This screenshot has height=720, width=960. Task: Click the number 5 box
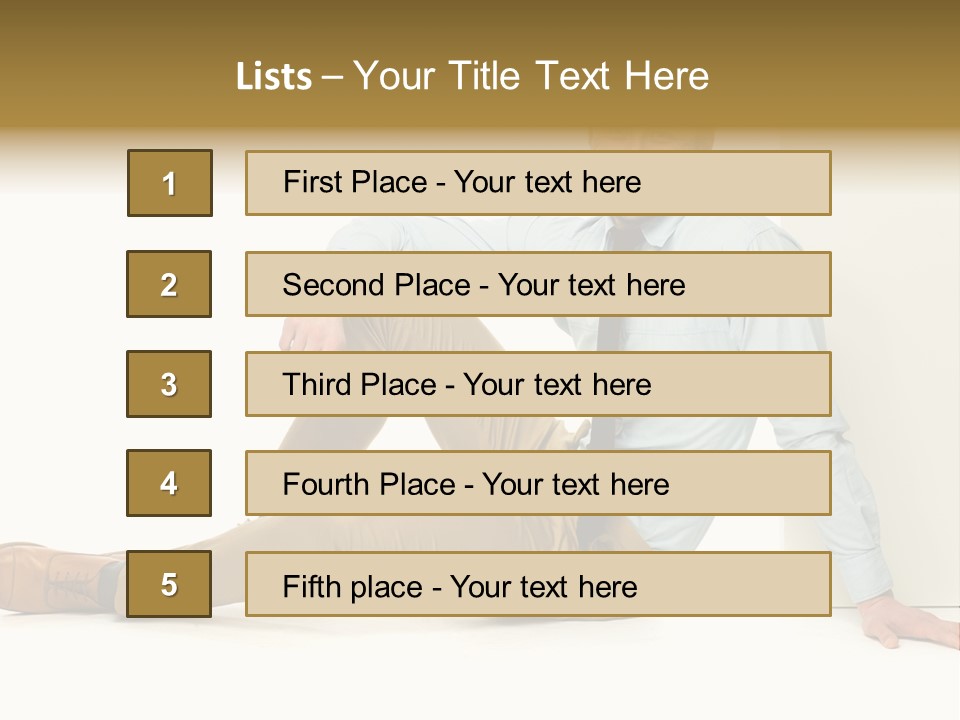click(x=169, y=584)
